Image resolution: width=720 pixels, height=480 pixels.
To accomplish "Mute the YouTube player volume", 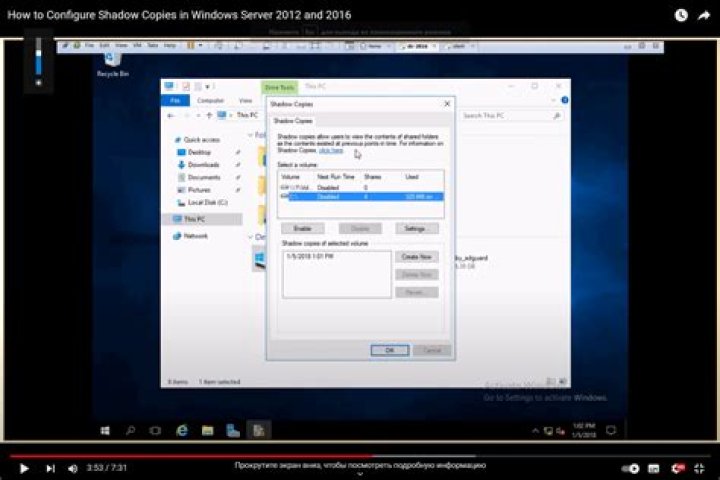I will [73, 468].
